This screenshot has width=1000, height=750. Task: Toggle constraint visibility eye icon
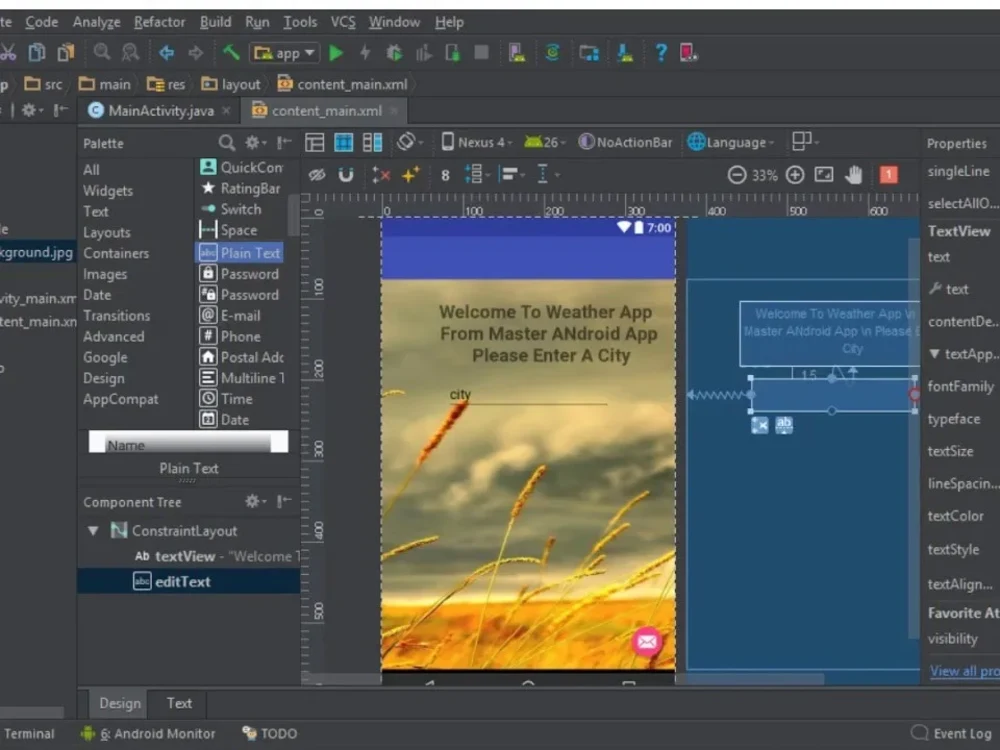pos(317,175)
